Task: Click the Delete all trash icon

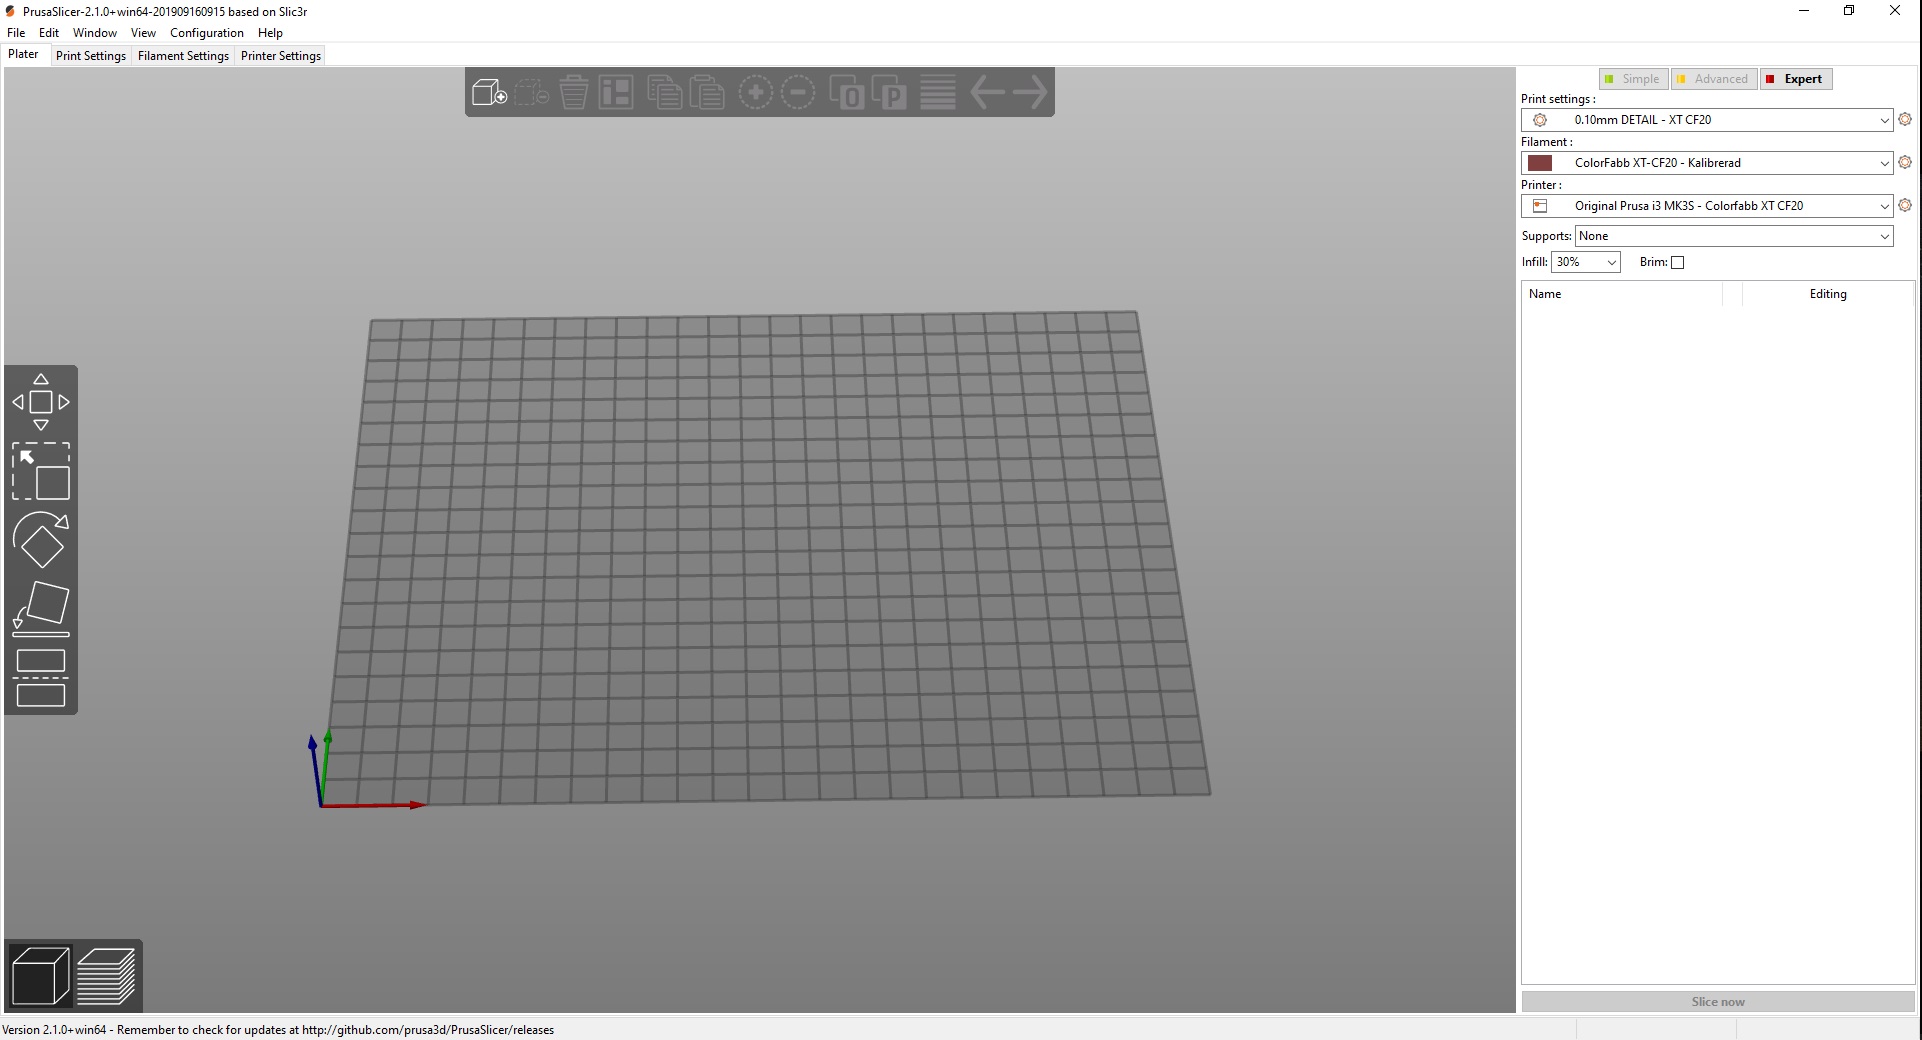Action: tap(574, 93)
